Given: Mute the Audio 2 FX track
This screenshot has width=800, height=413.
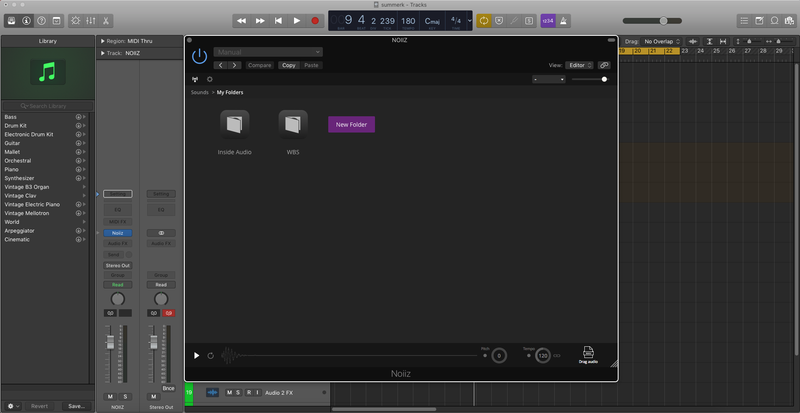Looking at the screenshot, I should click(229, 393).
